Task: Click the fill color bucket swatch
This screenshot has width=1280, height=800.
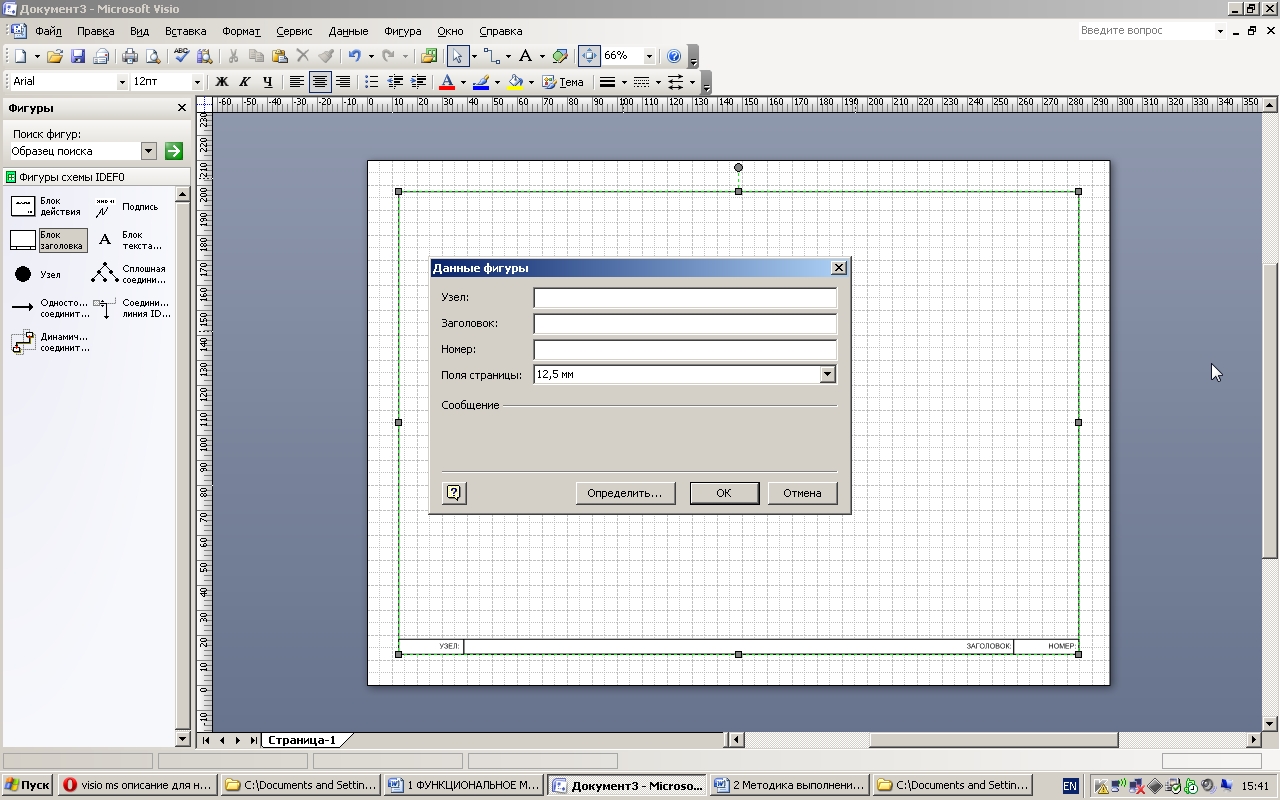Action: 515,82
